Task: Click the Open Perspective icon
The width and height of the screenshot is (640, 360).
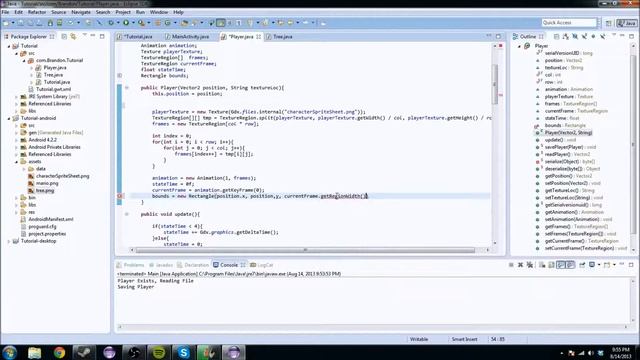Action: pyautogui.click(x=608, y=23)
